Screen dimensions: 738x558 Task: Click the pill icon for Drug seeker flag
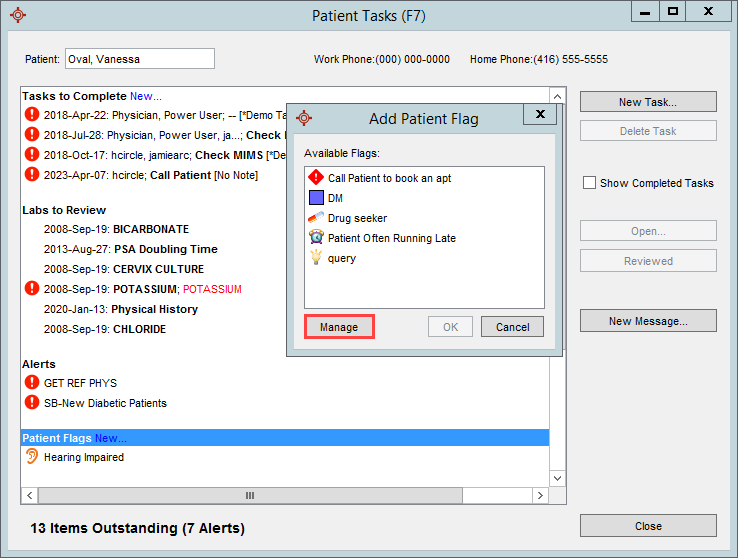[x=316, y=218]
